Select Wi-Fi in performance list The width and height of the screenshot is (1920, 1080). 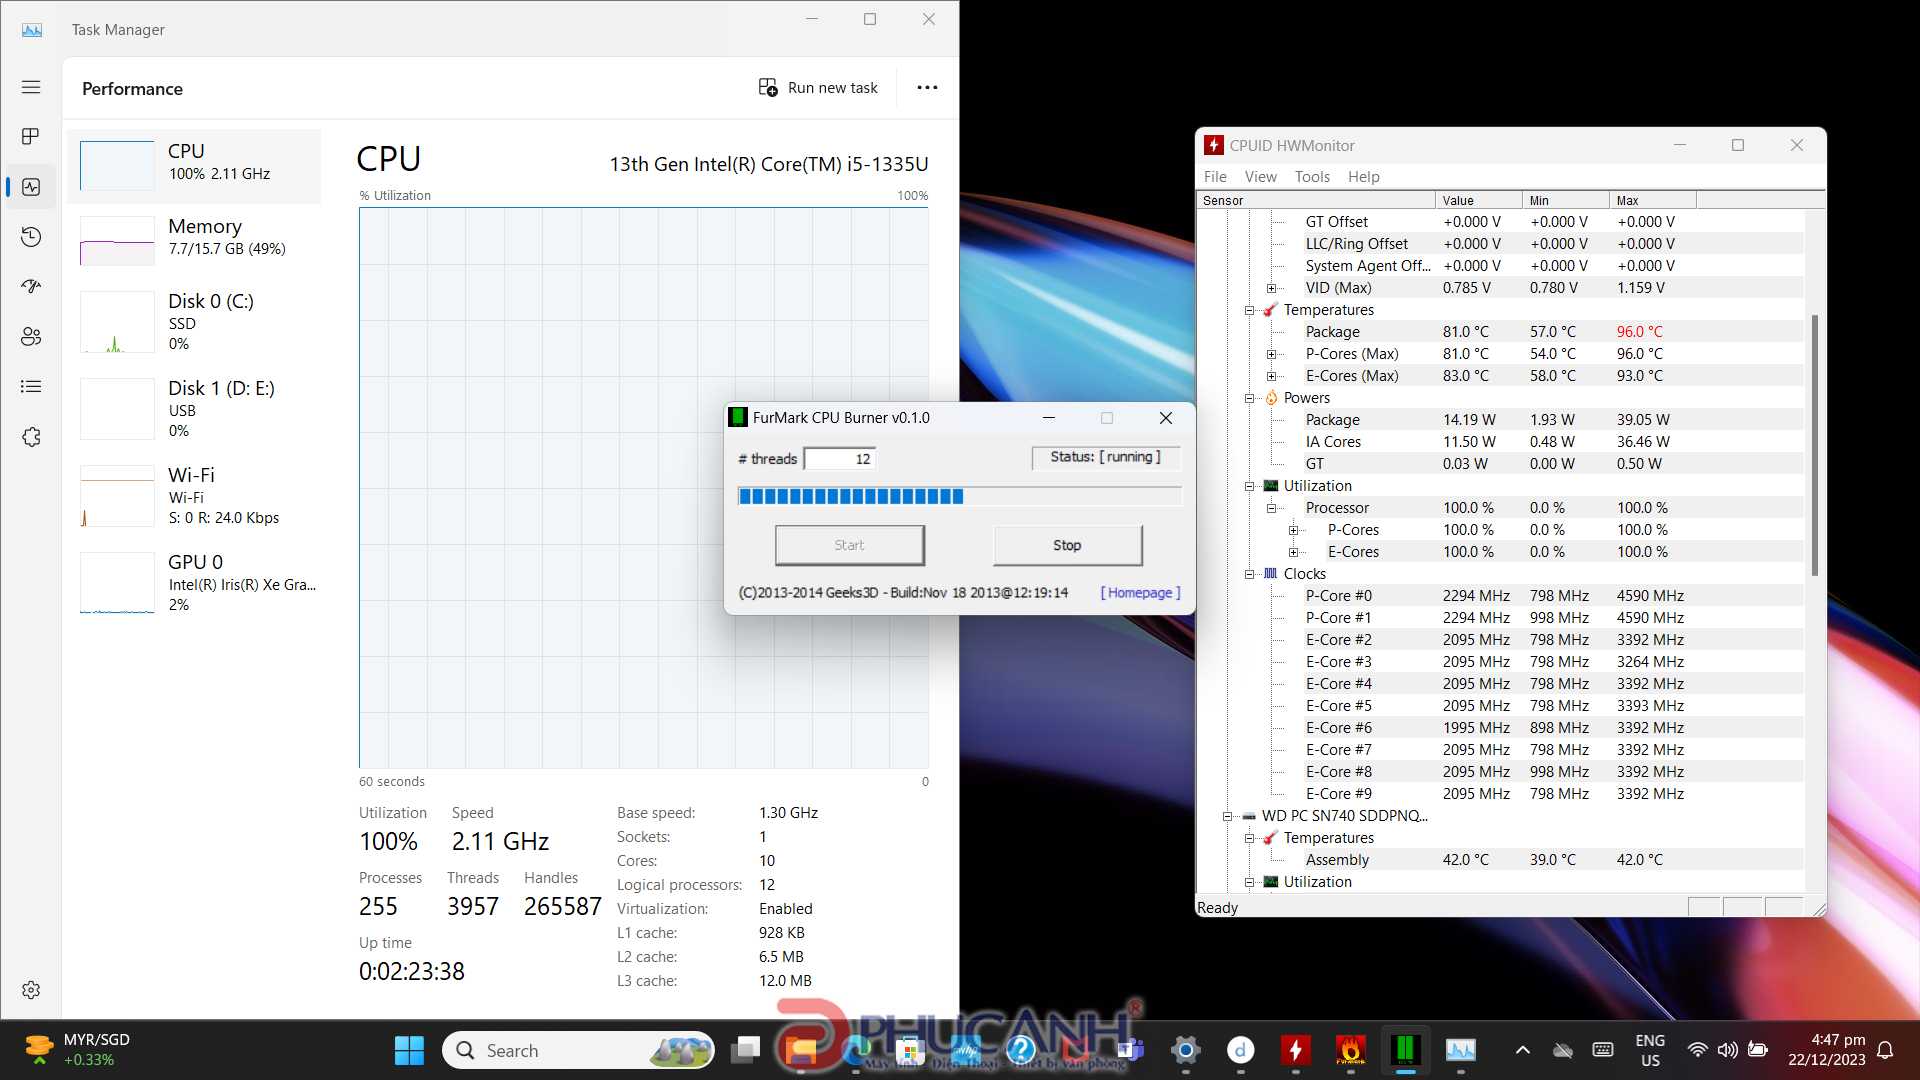pyautogui.click(x=194, y=495)
